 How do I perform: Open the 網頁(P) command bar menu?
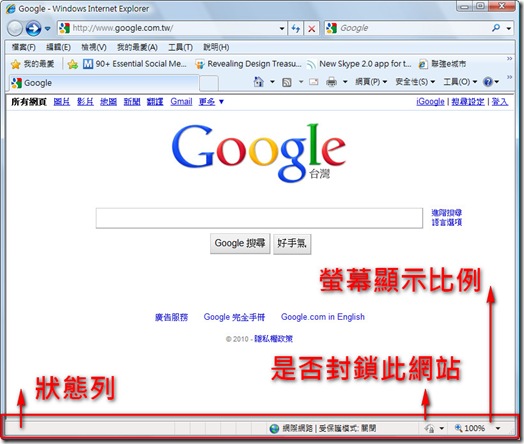(x=371, y=82)
